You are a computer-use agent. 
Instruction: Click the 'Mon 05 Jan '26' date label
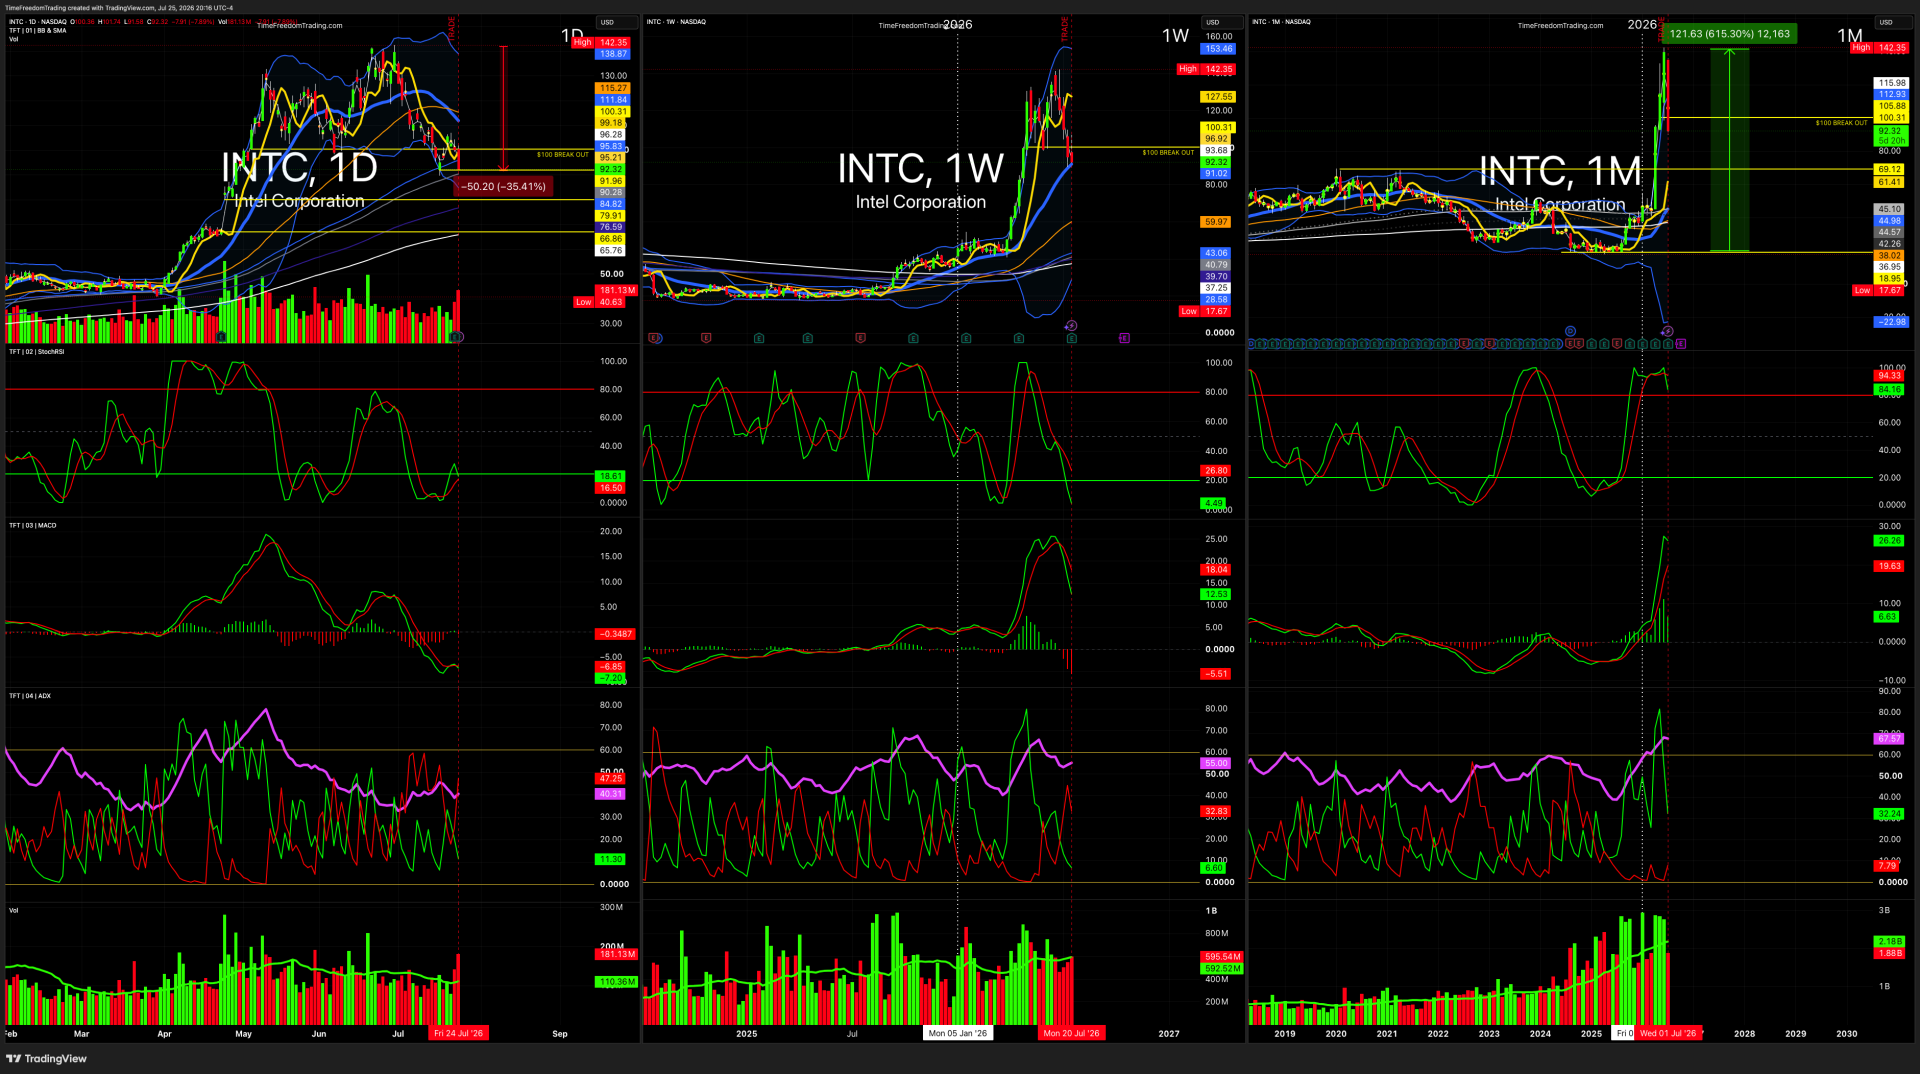958,1034
